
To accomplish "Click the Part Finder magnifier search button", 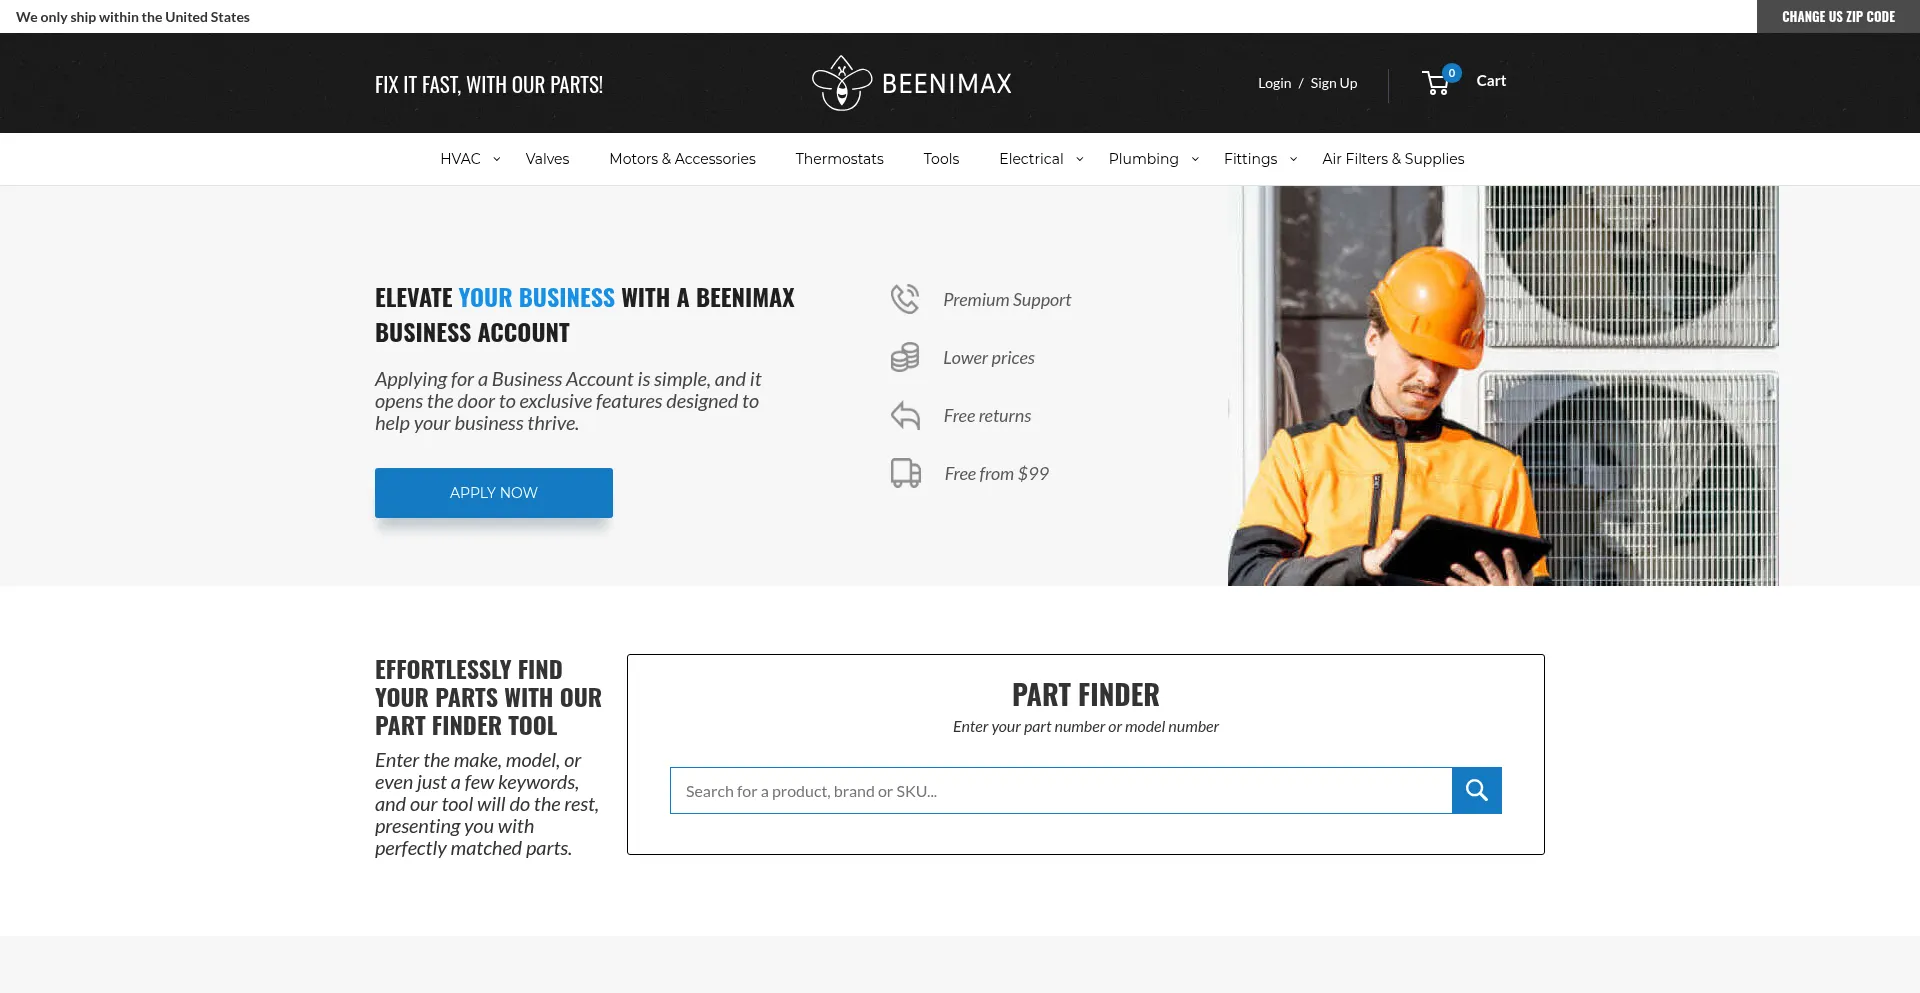I will tap(1476, 791).
